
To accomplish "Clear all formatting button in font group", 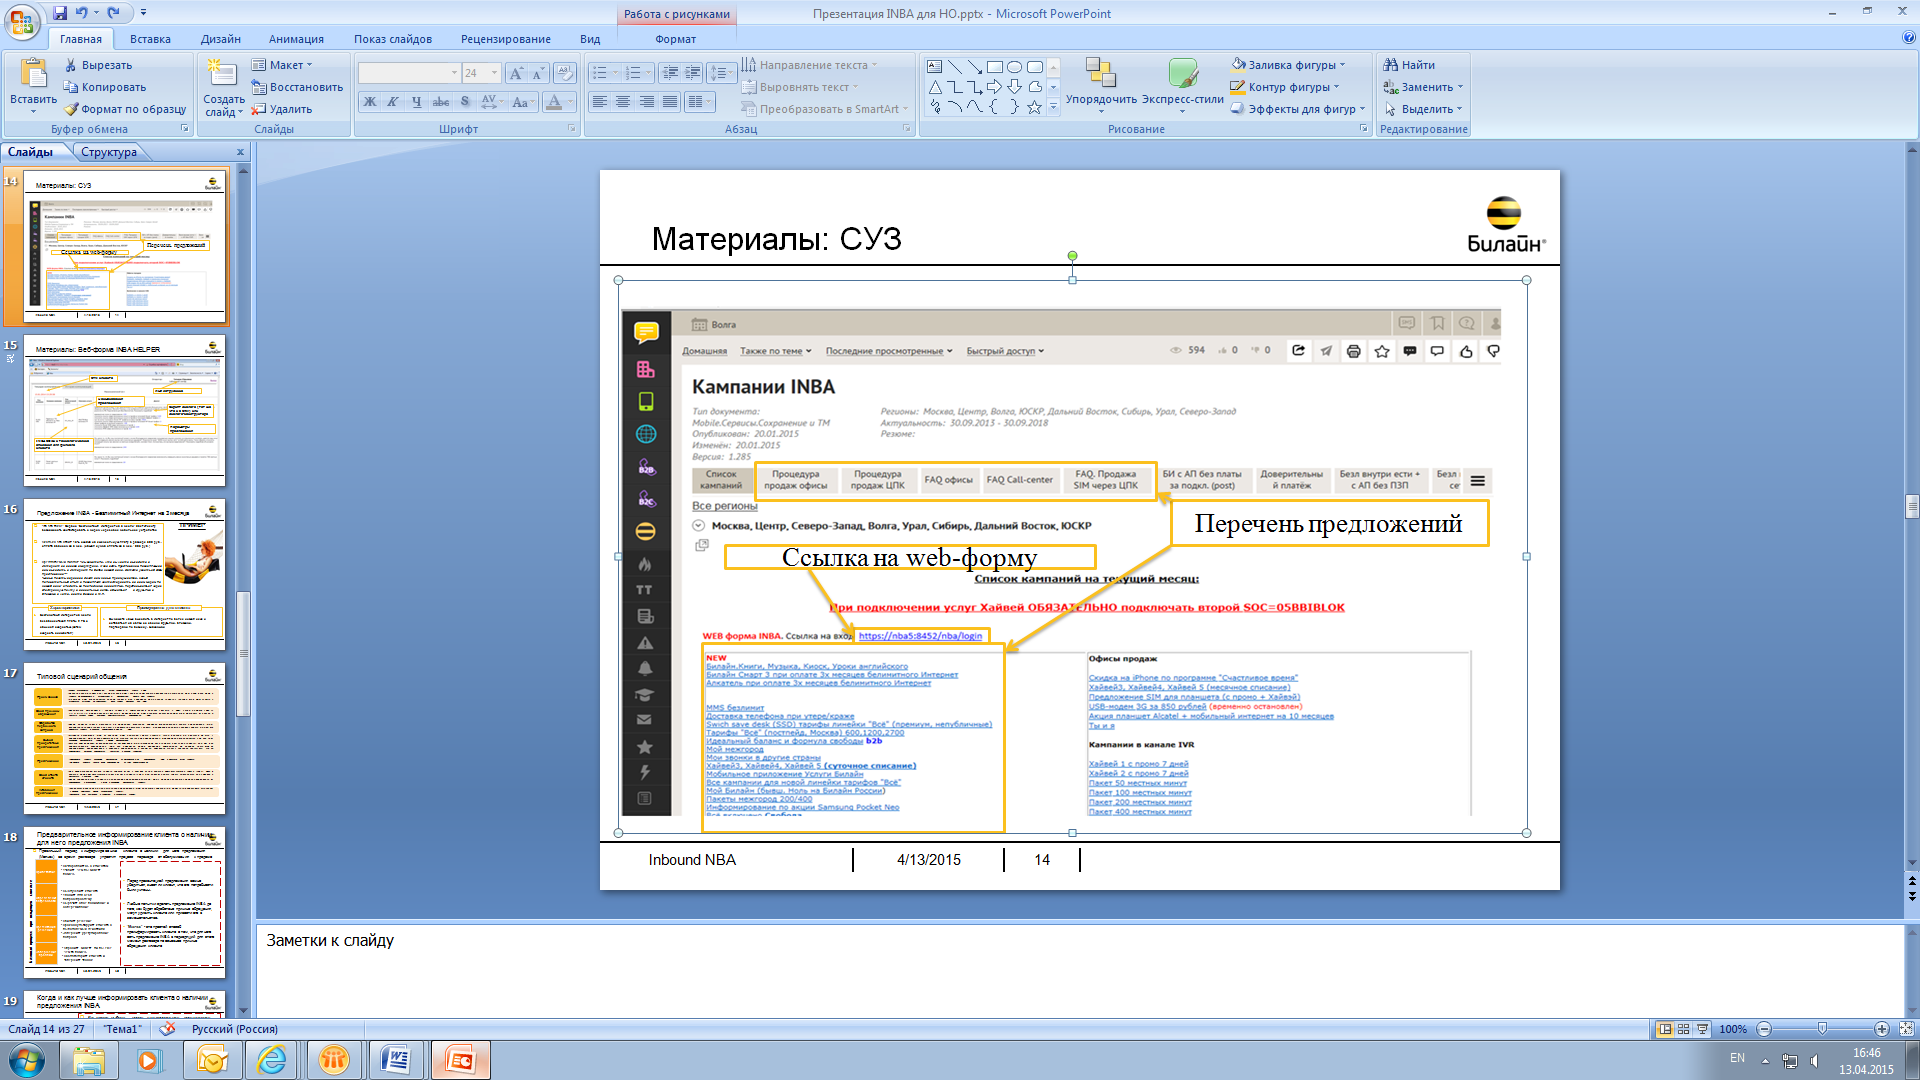I will (x=565, y=73).
